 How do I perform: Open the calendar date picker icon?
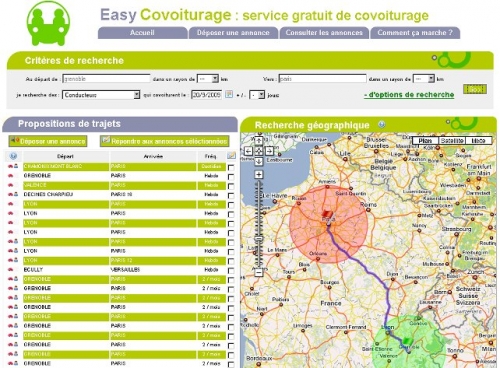click(229, 94)
